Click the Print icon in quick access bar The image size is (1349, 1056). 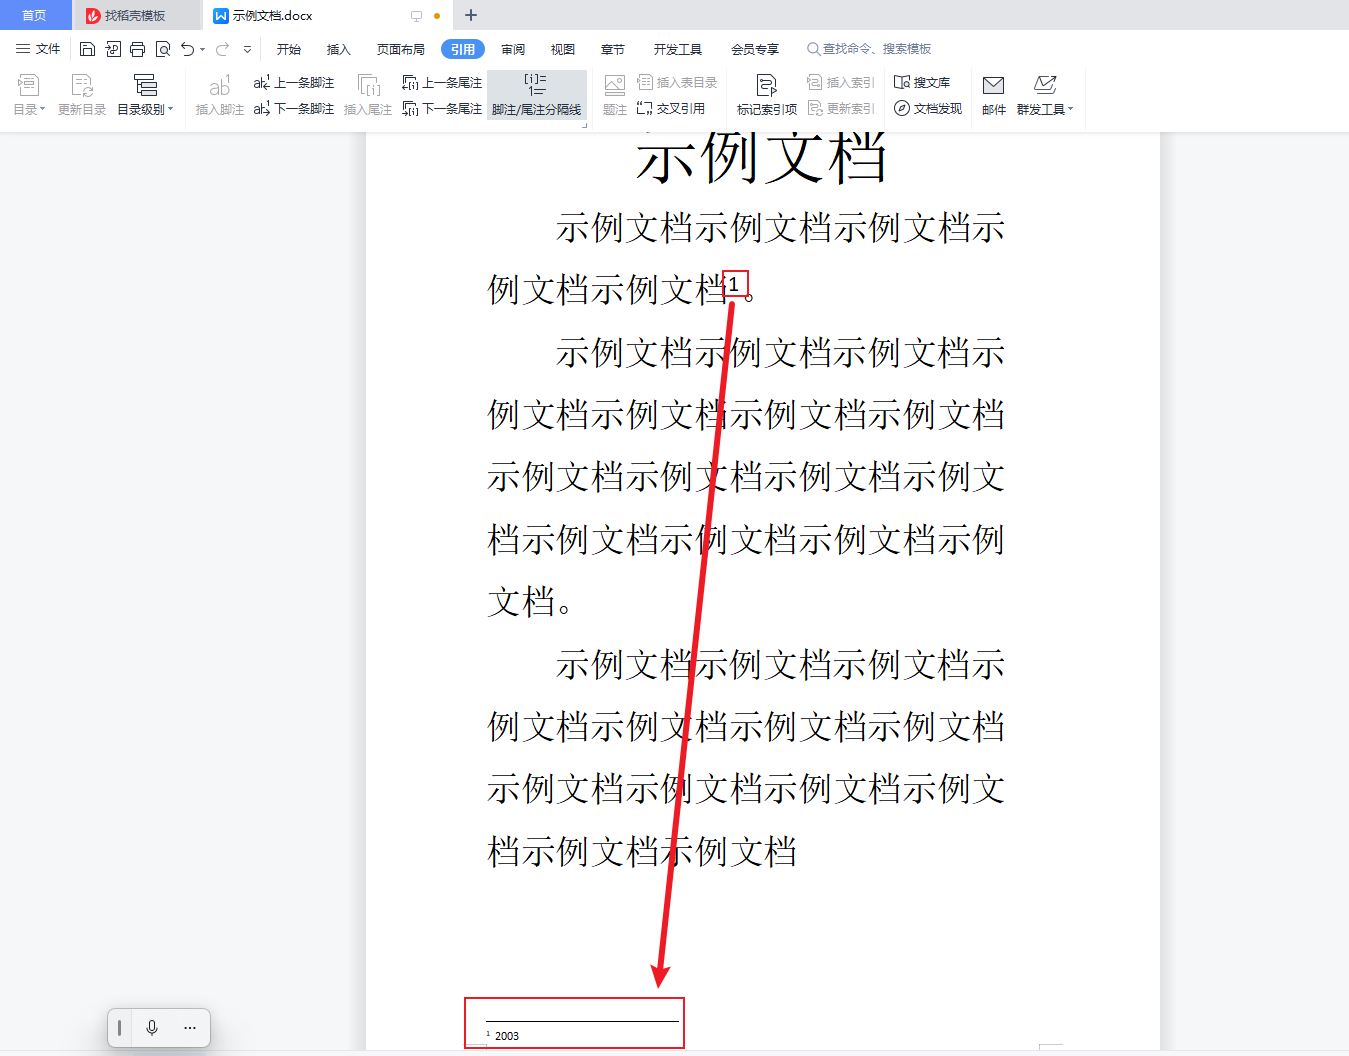click(137, 48)
